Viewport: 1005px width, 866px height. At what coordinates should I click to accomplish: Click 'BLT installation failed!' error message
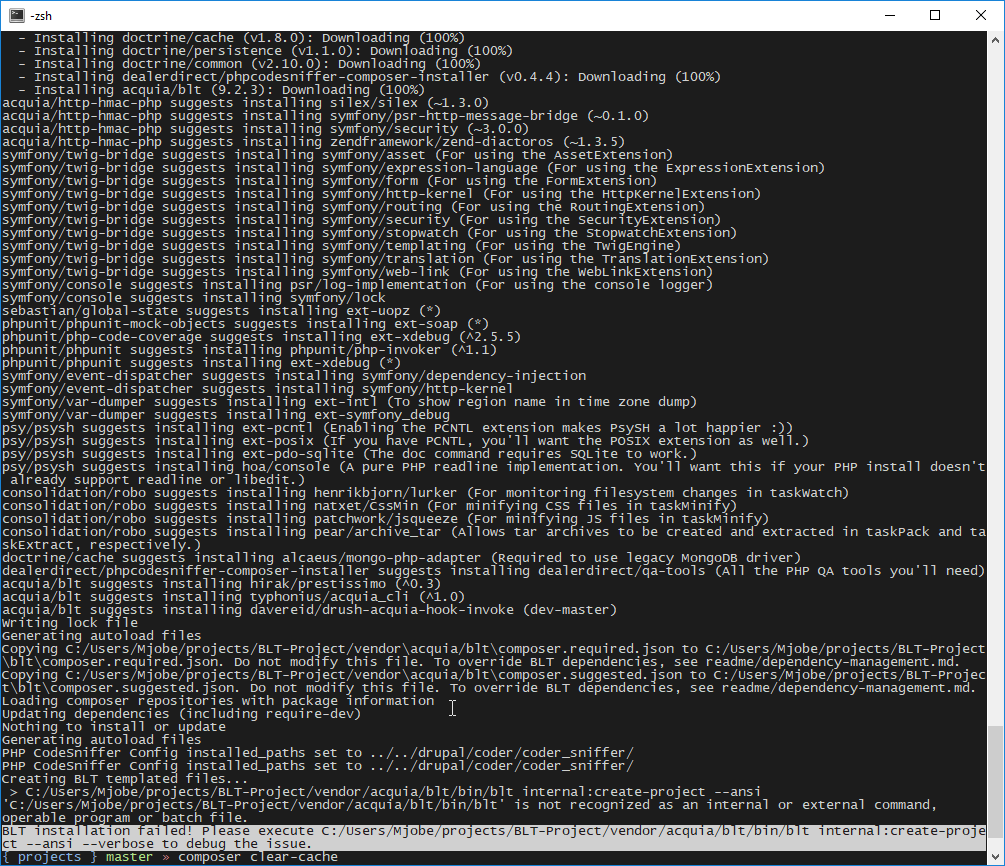point(97,831)
